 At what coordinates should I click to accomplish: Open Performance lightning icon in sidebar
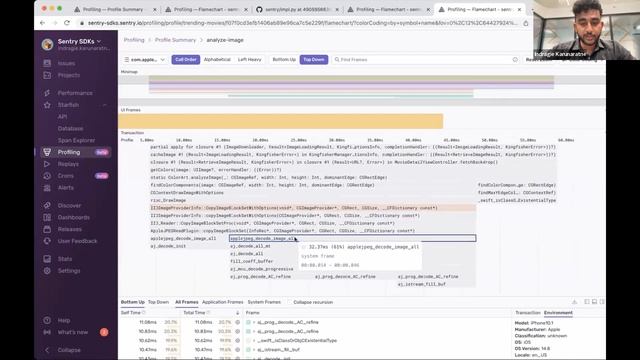(x=47, y=93)
